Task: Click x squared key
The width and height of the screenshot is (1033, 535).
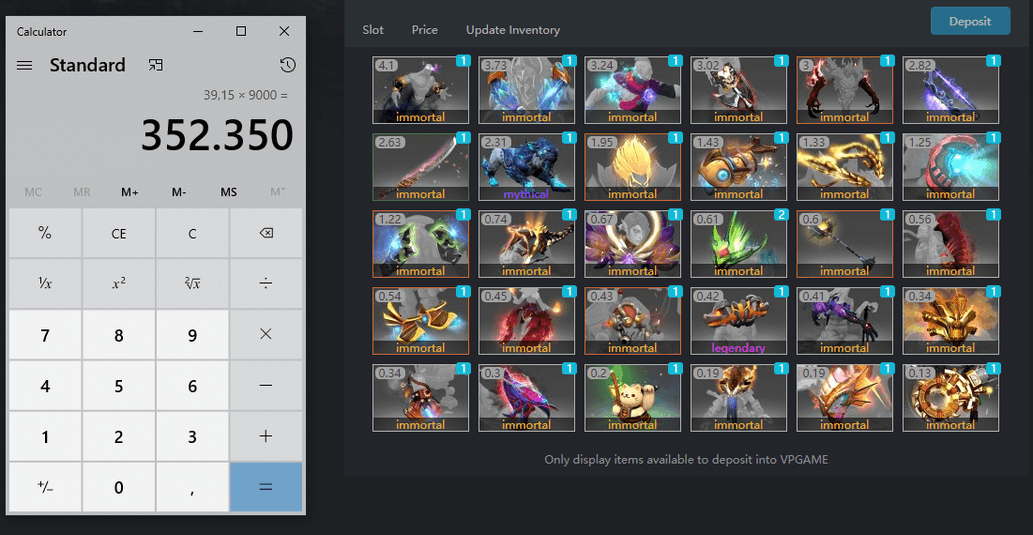Action: click(x=119, y=284)
